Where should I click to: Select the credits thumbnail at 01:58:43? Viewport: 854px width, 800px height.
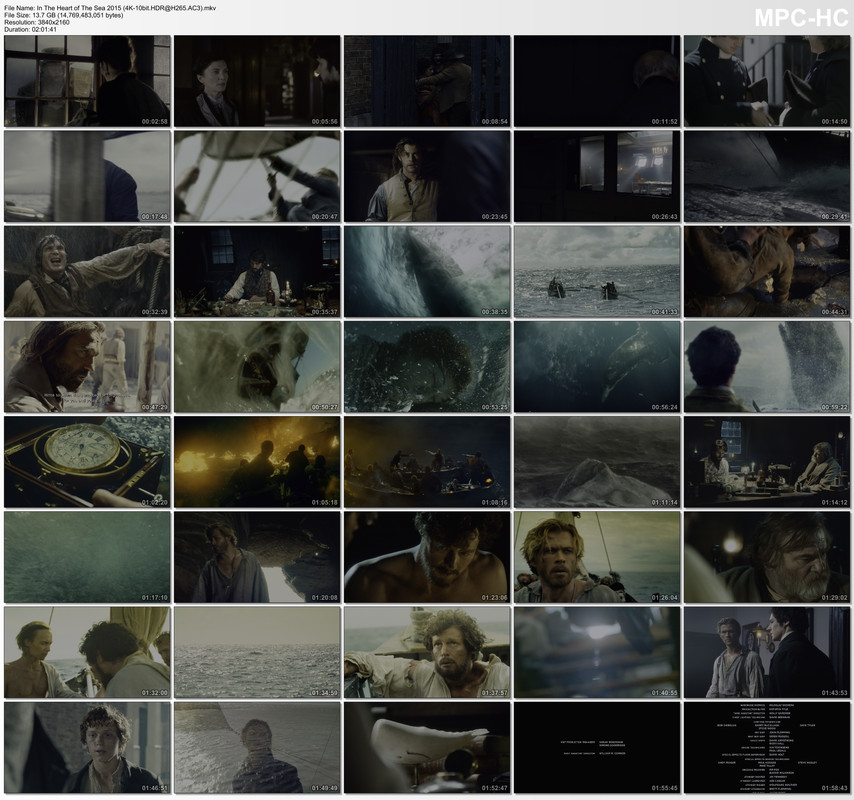[x=767, y=747]
